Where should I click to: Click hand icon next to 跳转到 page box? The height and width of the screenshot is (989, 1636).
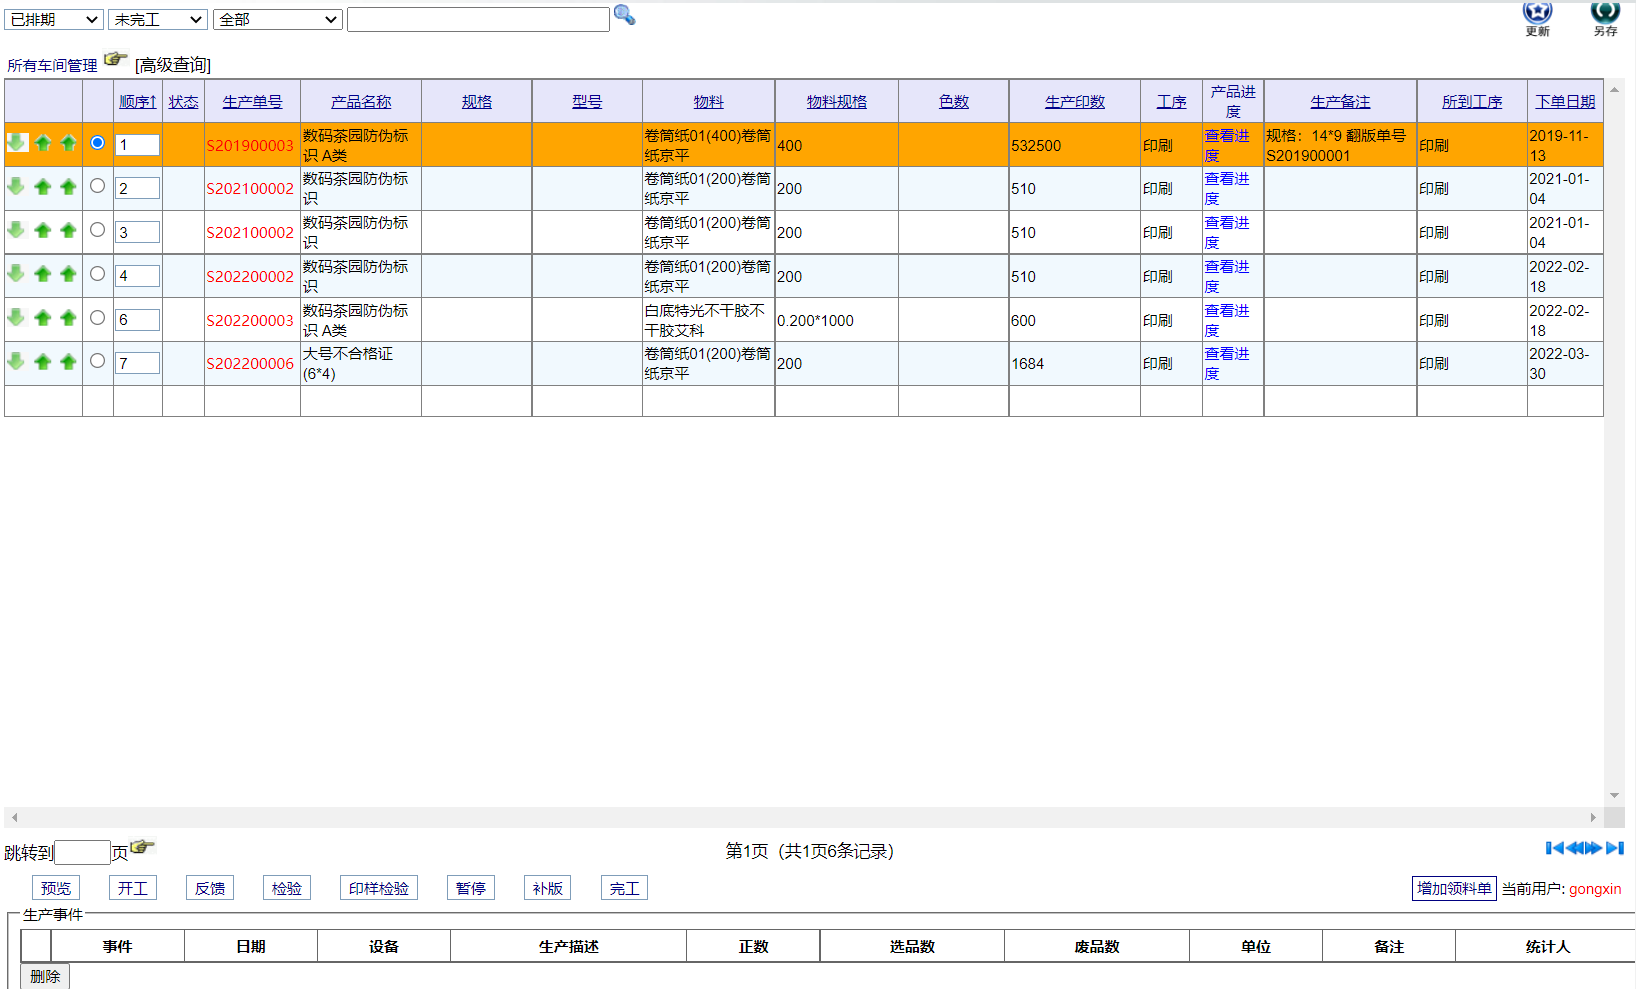(x=142, y=846)
